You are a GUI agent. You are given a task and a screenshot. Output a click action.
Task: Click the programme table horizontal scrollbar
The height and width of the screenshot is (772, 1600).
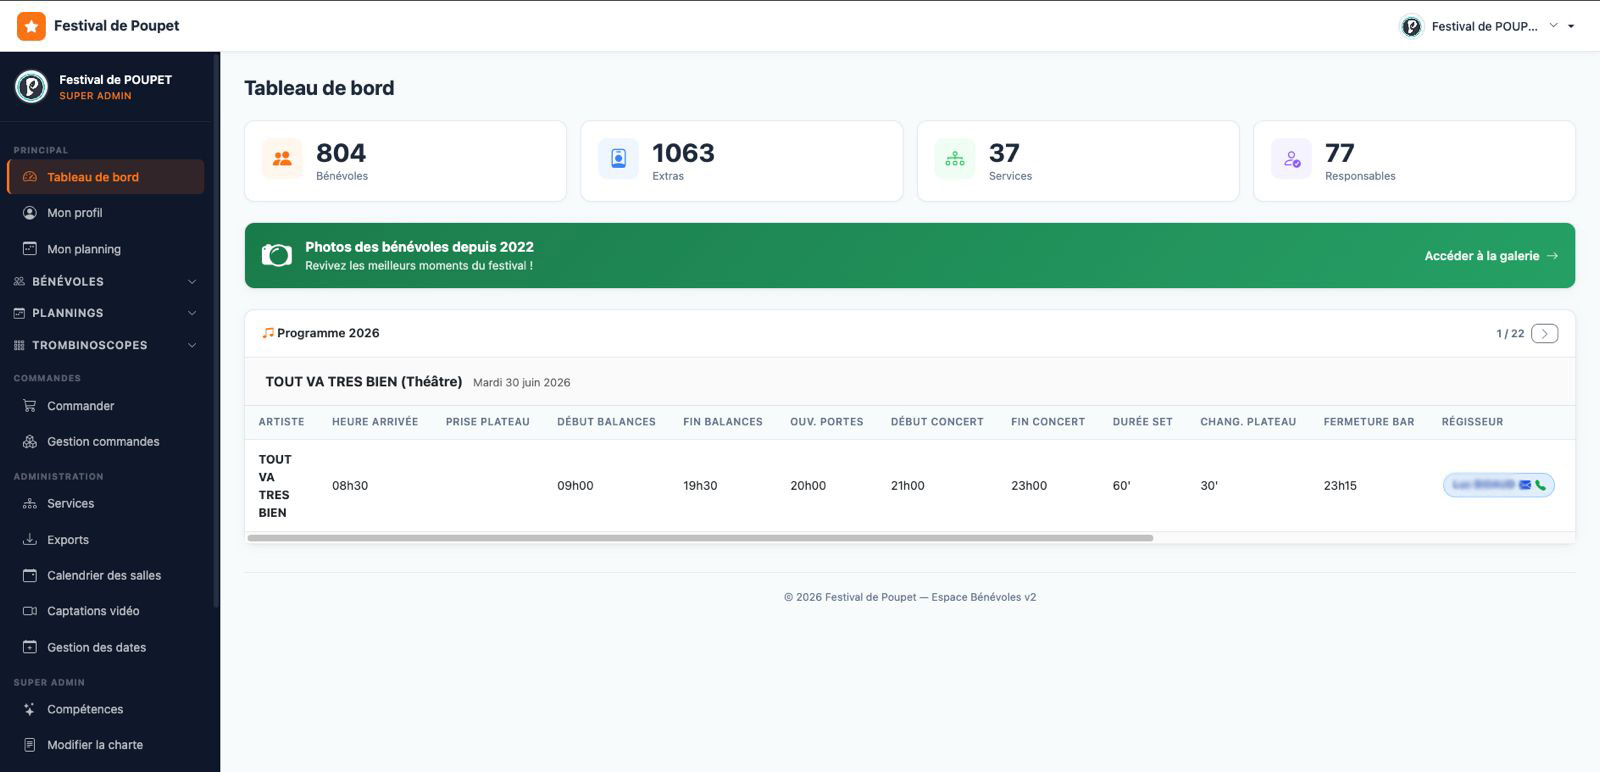click(x=700, y=538)
